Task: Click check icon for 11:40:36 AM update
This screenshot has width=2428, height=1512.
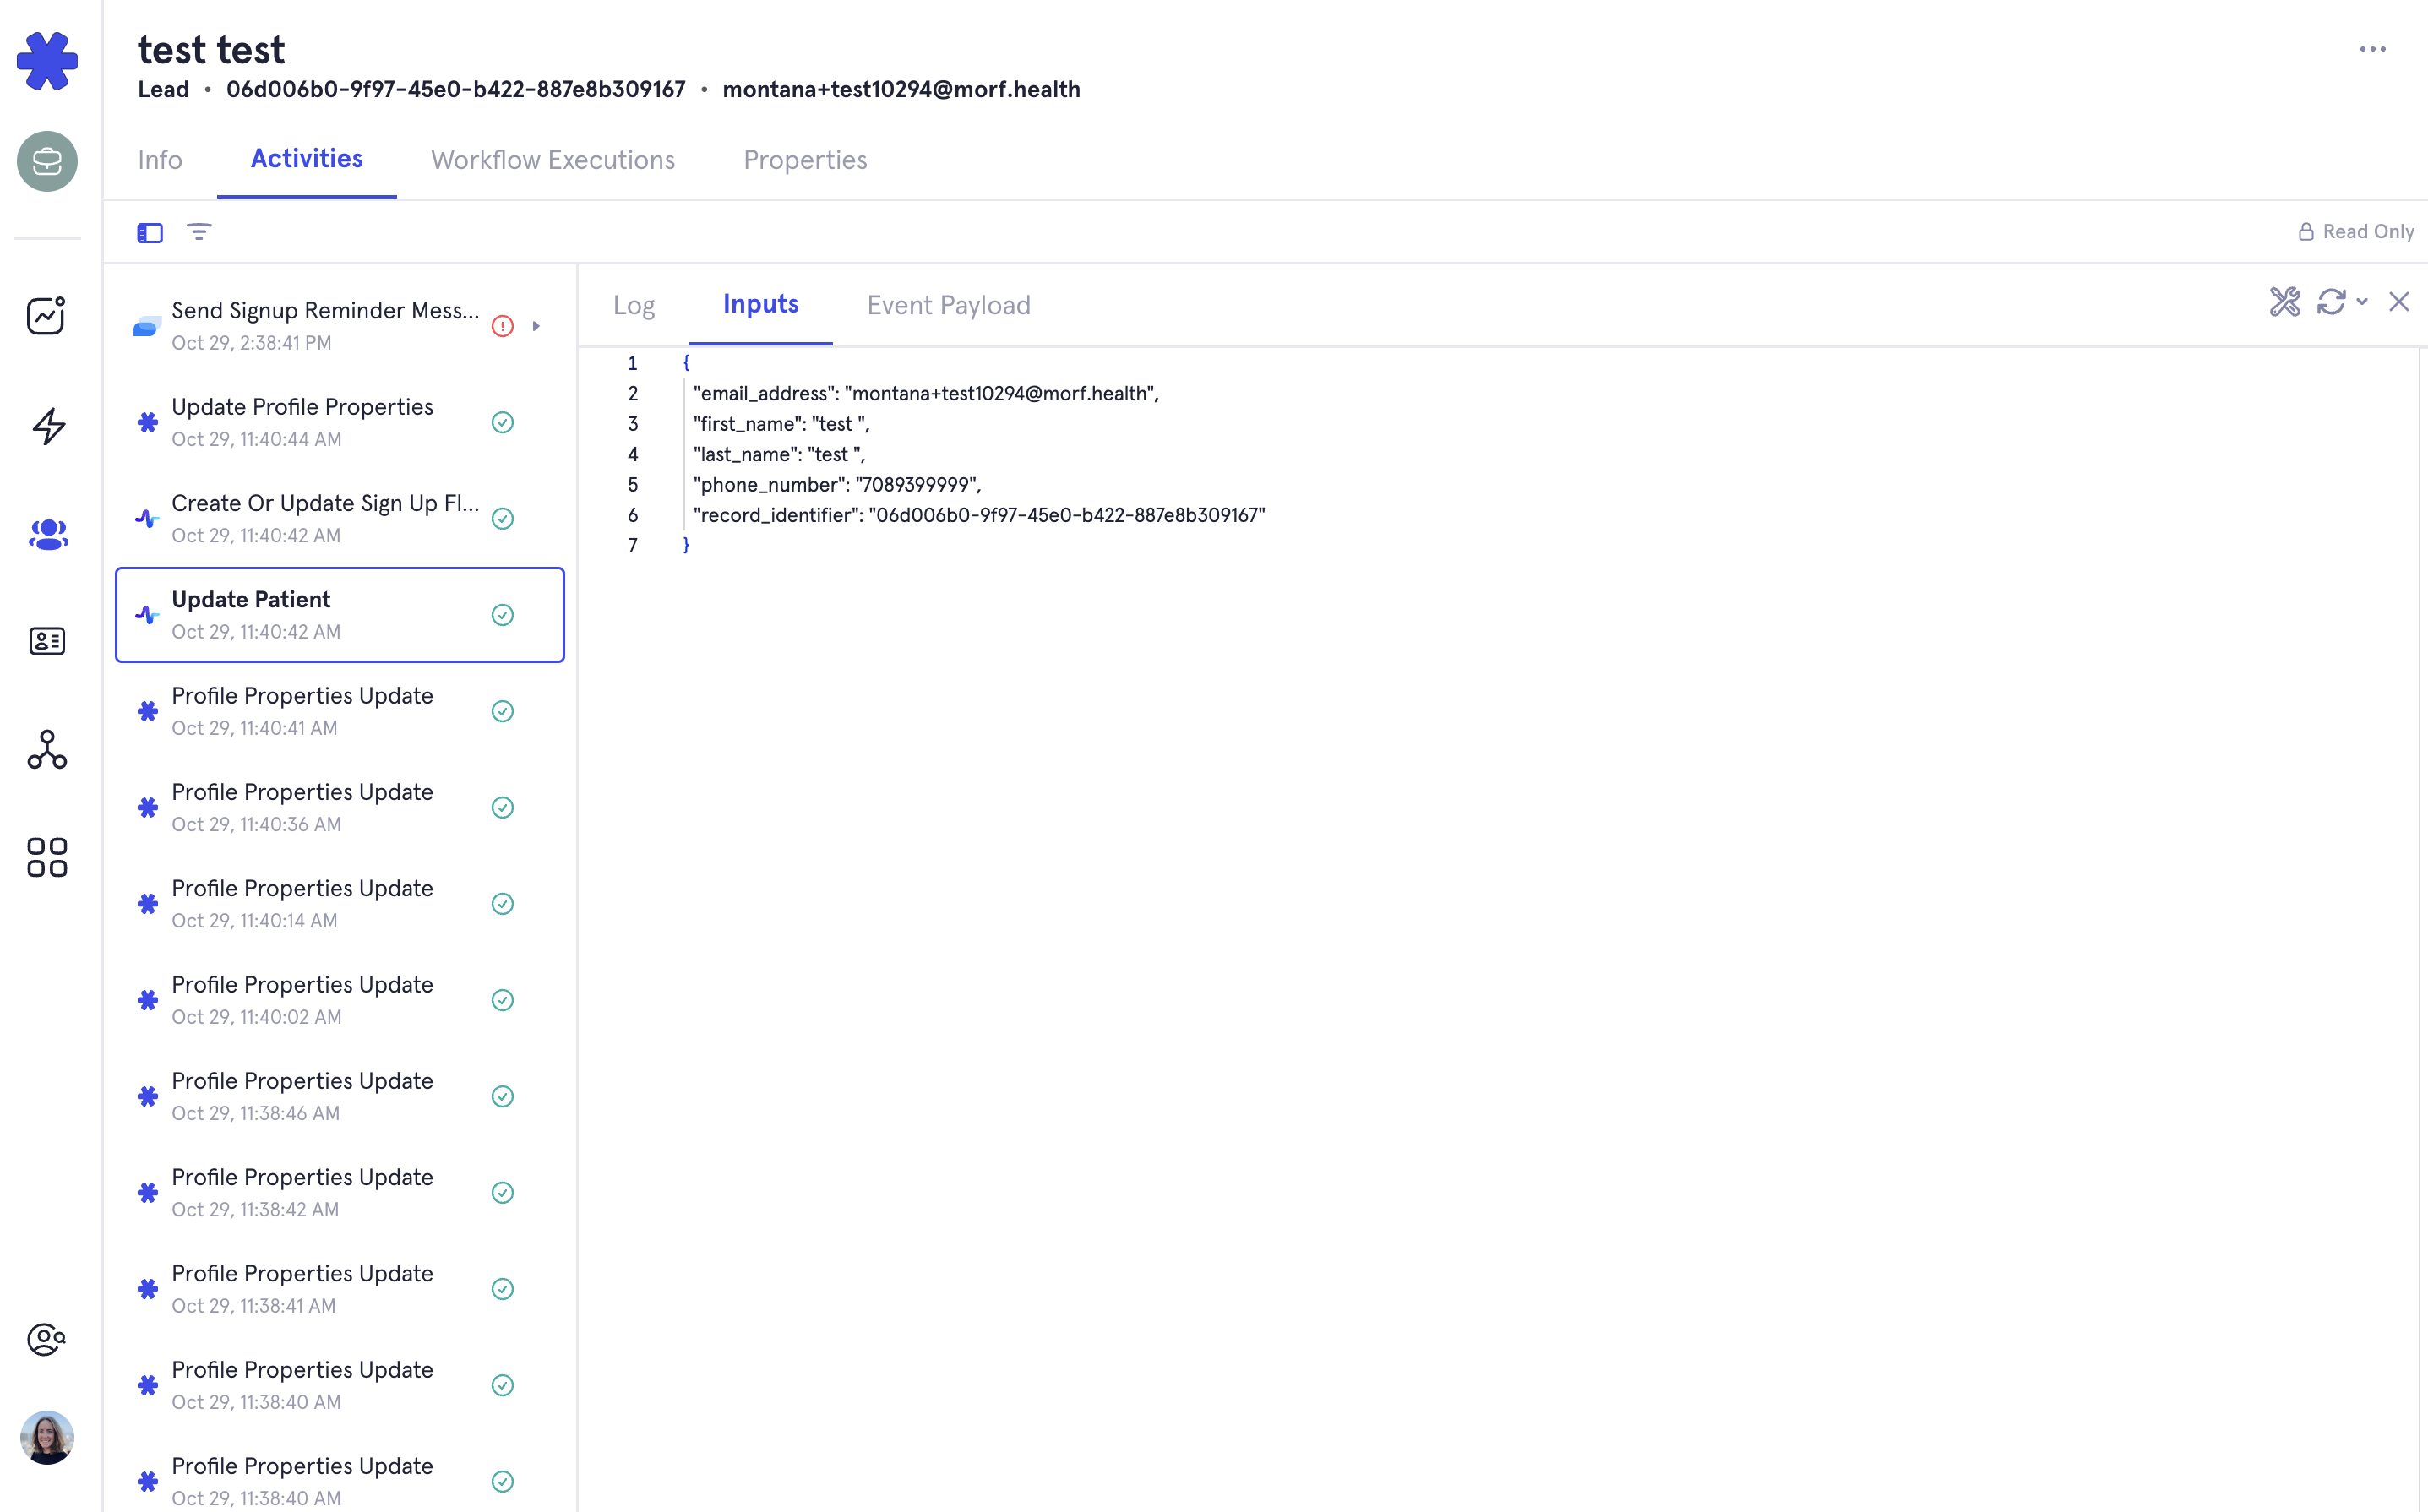Action: coord(502,807)
